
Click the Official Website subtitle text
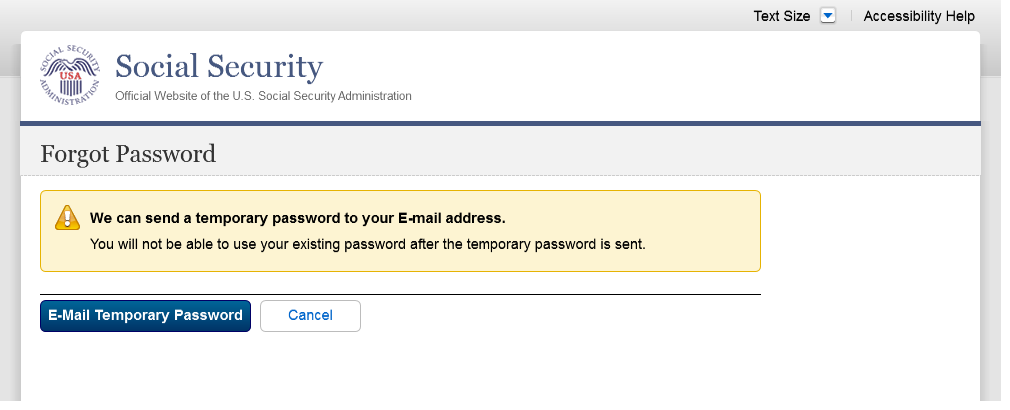pyautogui.click(x=263, y=96)
